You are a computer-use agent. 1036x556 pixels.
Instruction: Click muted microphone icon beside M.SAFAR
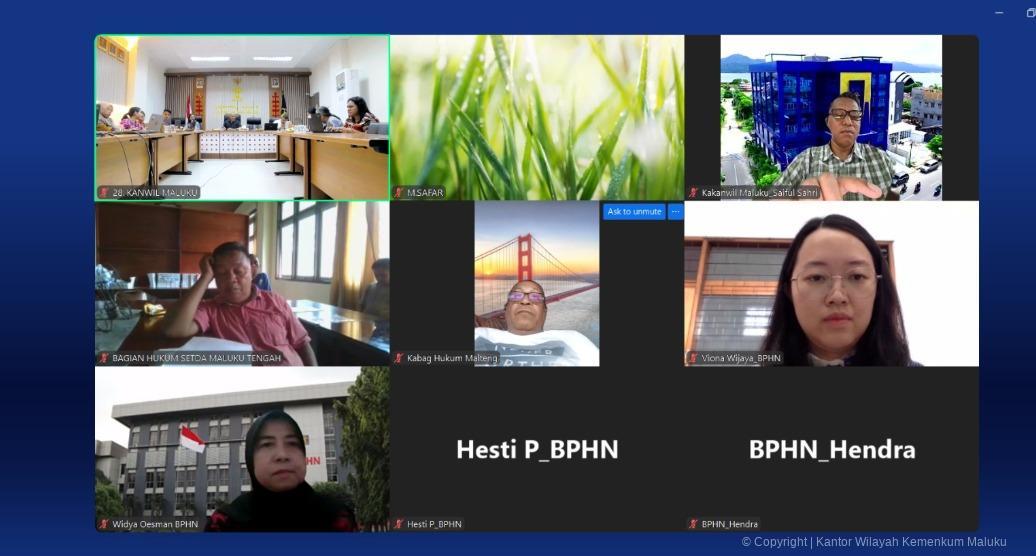click(399, 192)
